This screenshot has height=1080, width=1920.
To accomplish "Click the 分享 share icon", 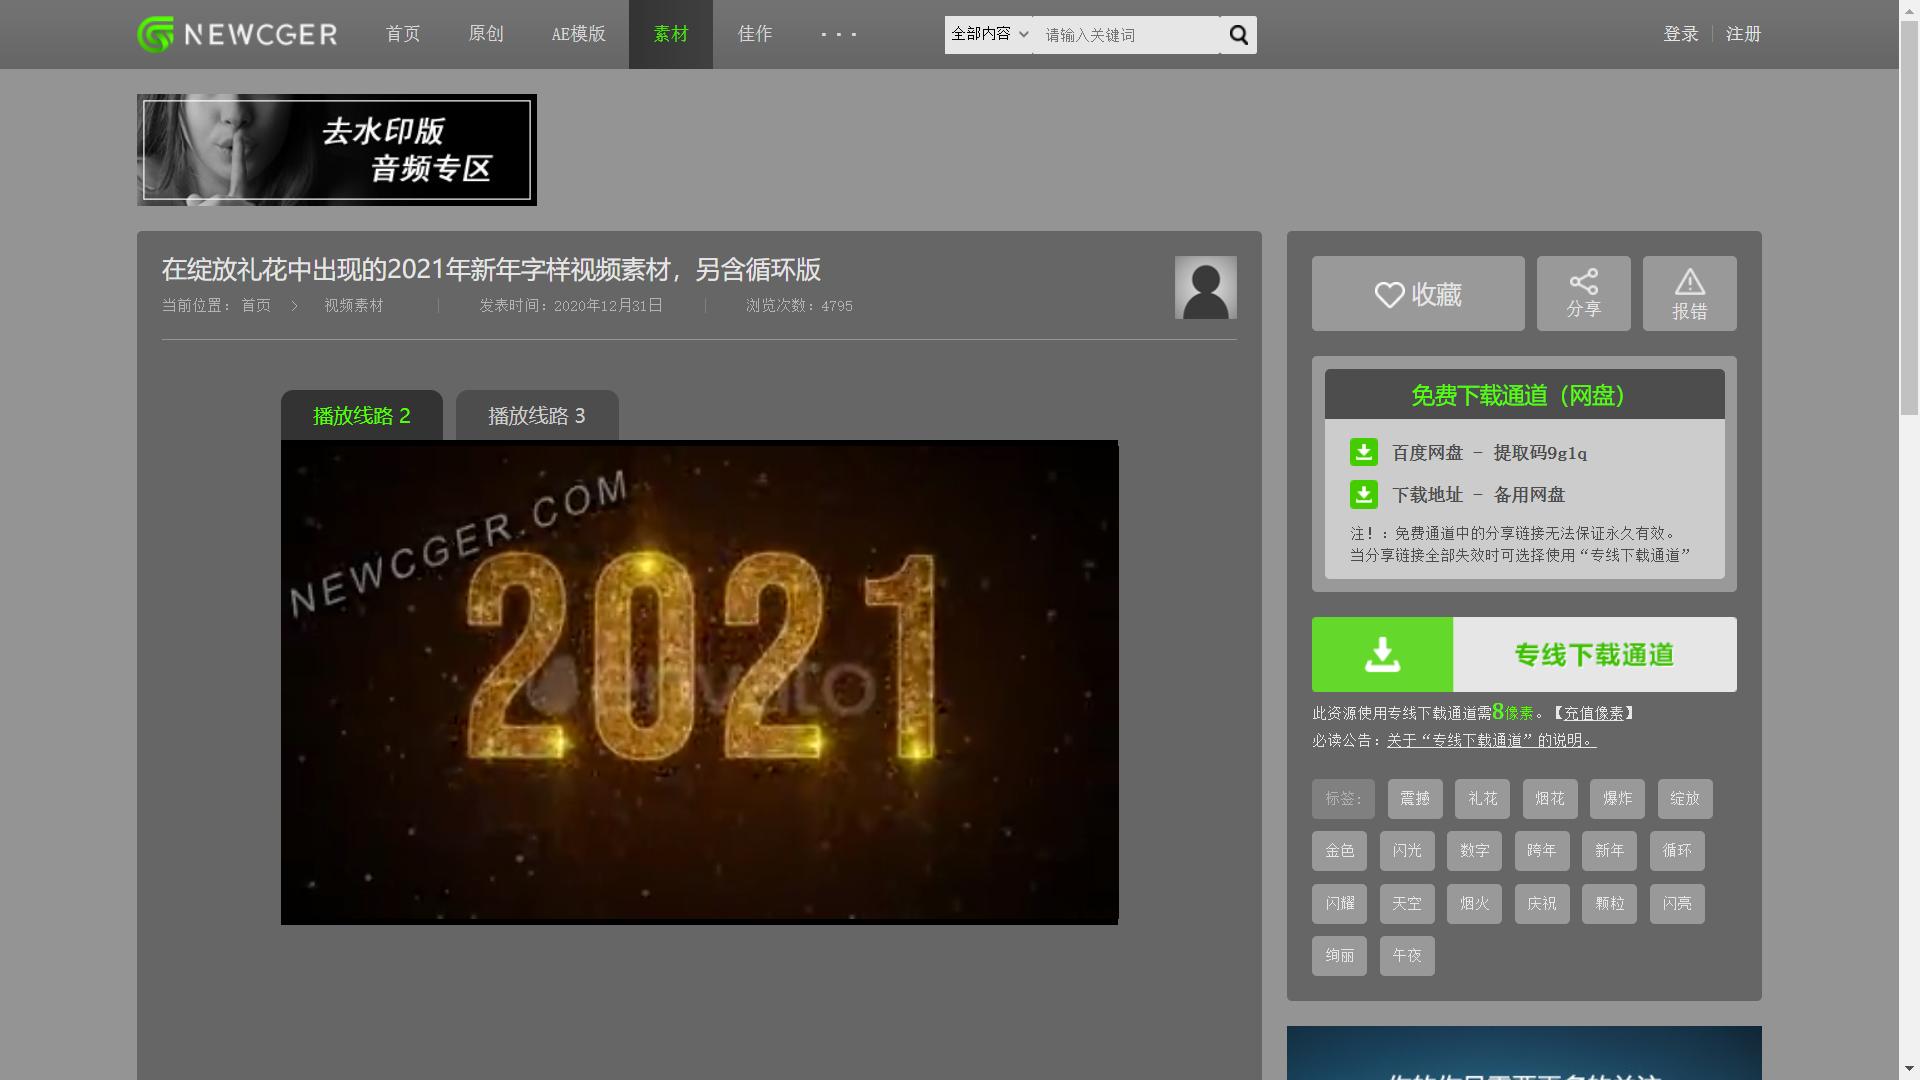I will pyautogui.click(x=1583, y=283).
